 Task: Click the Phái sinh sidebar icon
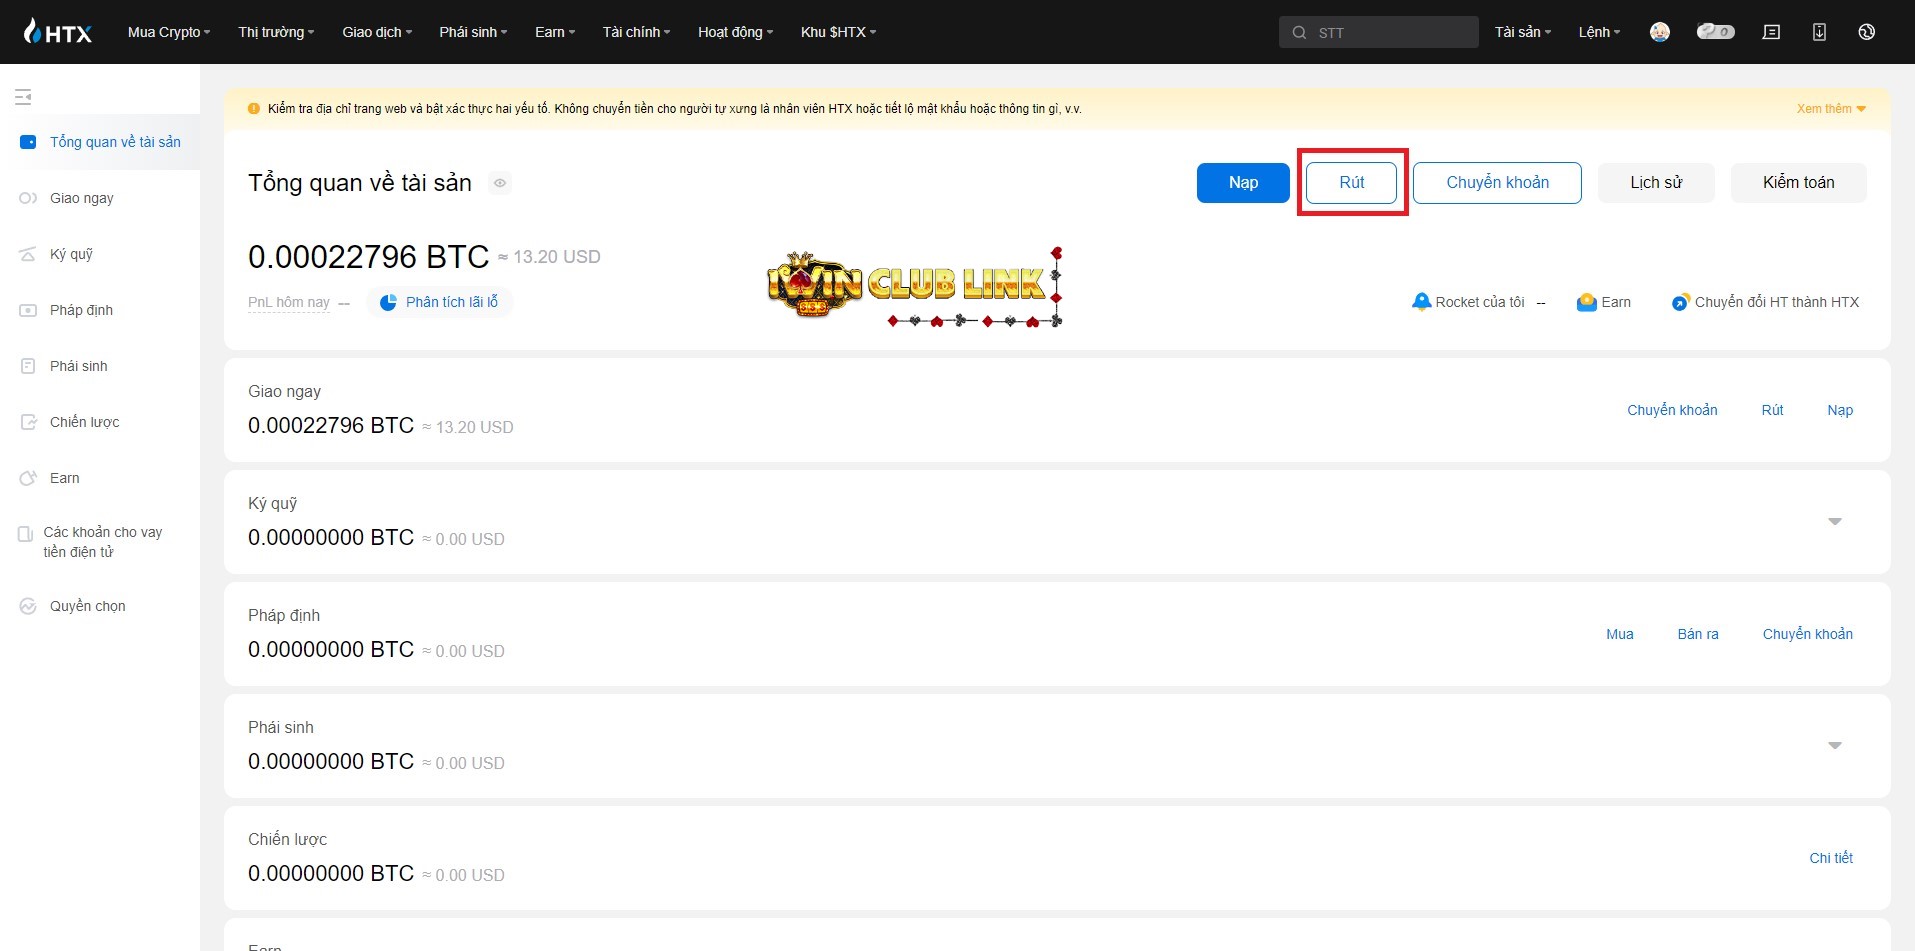pos(28,366)
